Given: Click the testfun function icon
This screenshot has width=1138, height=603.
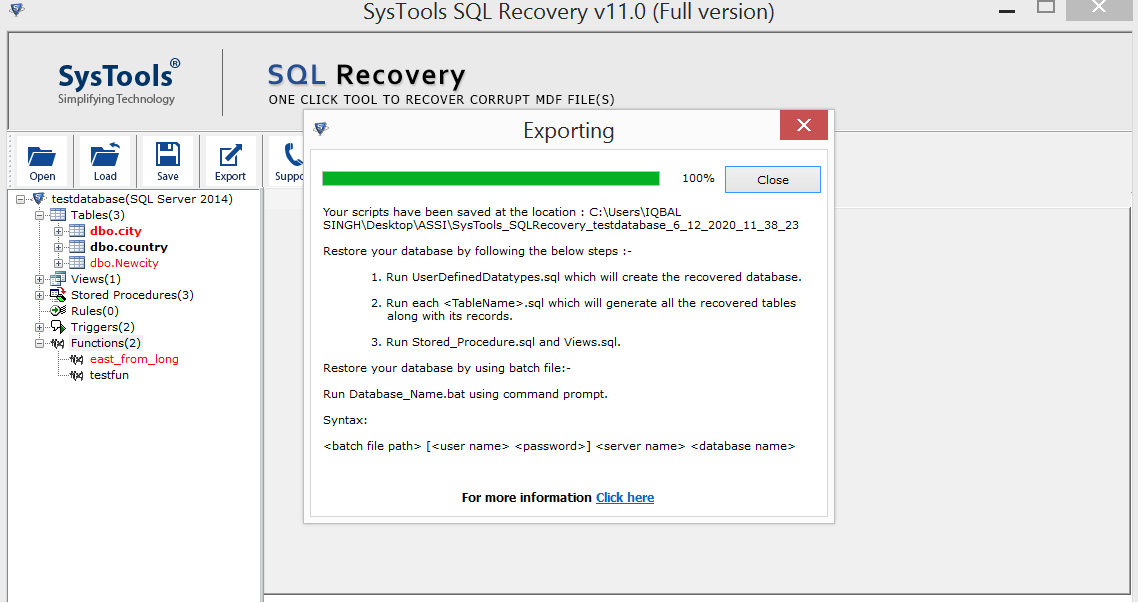Looking at the screenshot, I should 78,375.
